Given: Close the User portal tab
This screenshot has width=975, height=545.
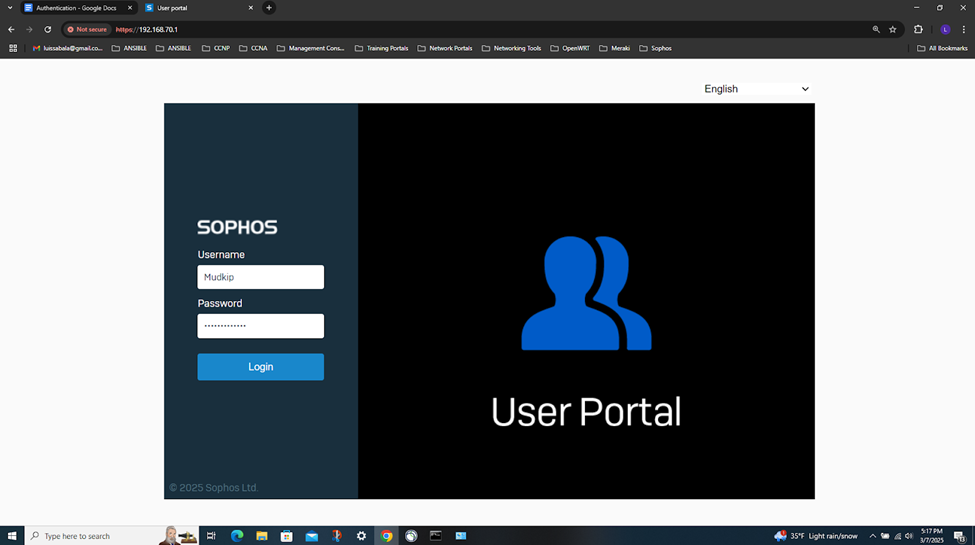Looking at the screenshot, I should click(251, 8).
